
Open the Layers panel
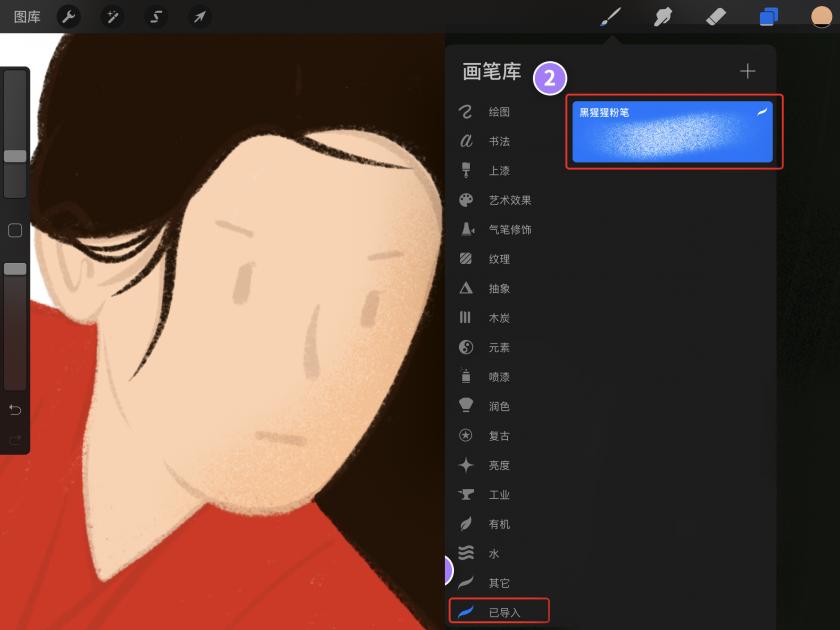point(768,17)
